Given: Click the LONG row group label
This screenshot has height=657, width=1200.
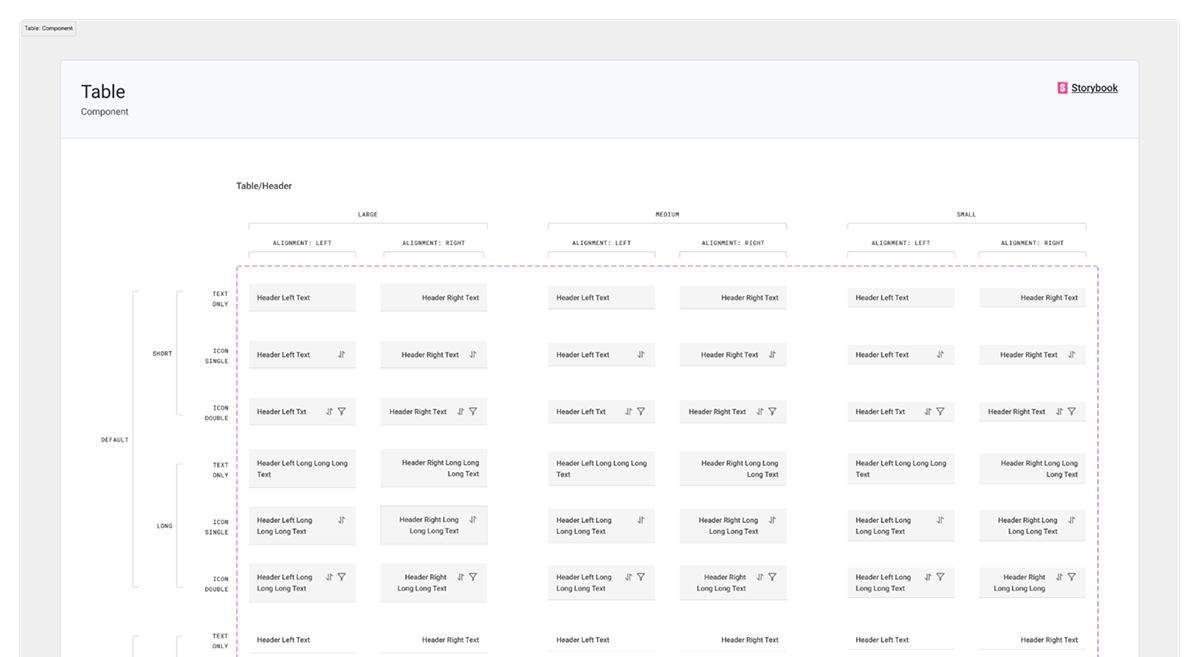Looking at the screenshot, I should 164,525.
